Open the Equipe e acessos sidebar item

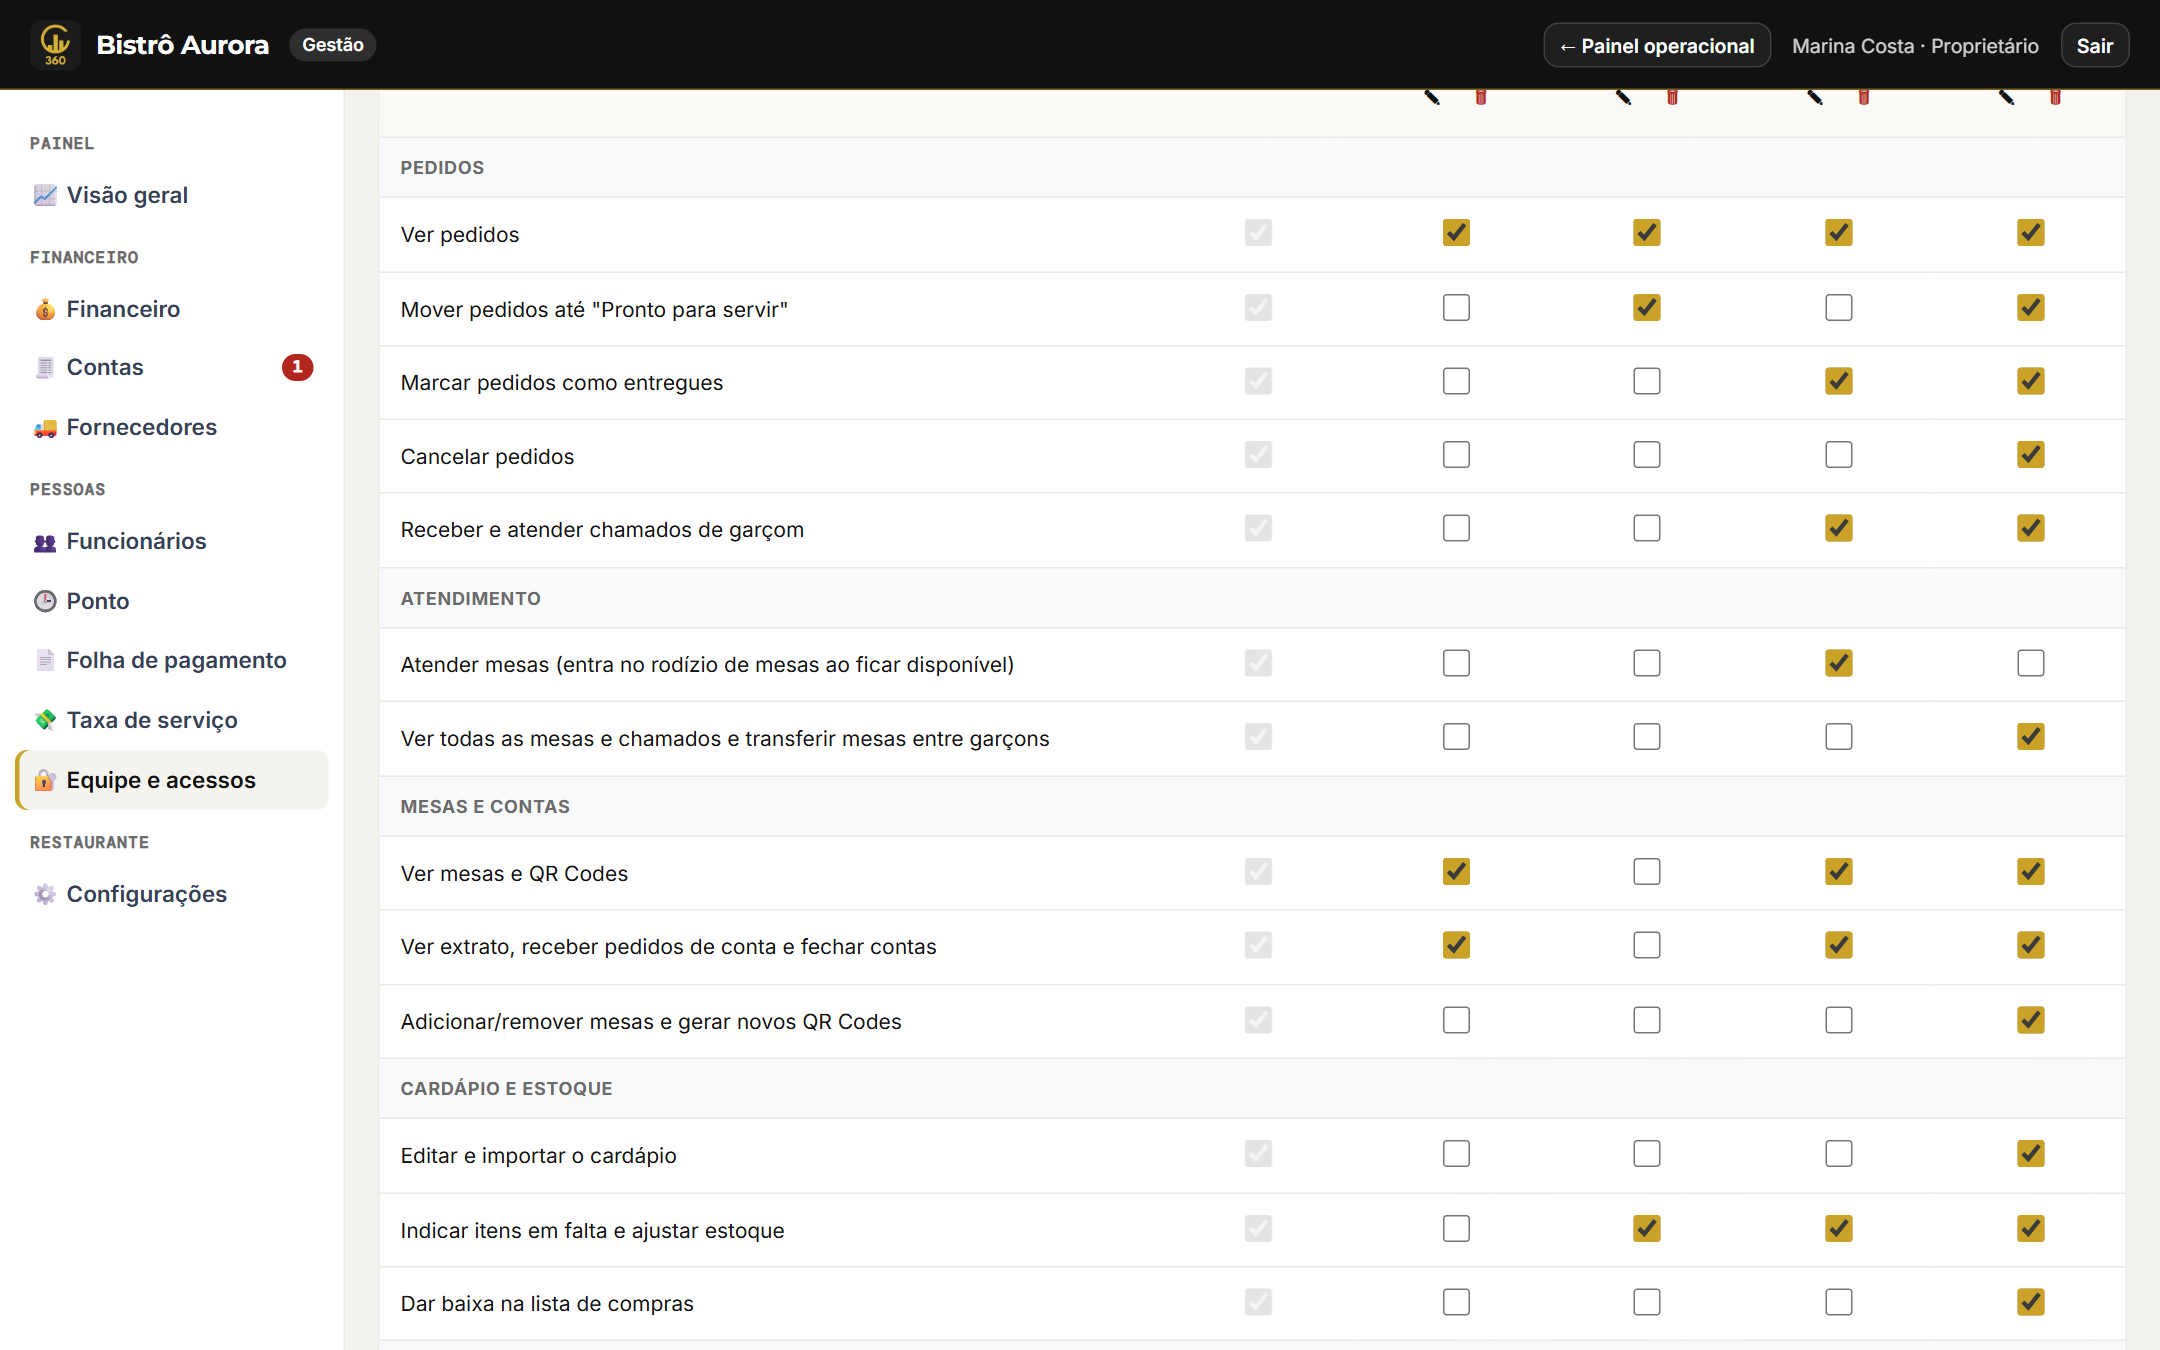(172, 780)
